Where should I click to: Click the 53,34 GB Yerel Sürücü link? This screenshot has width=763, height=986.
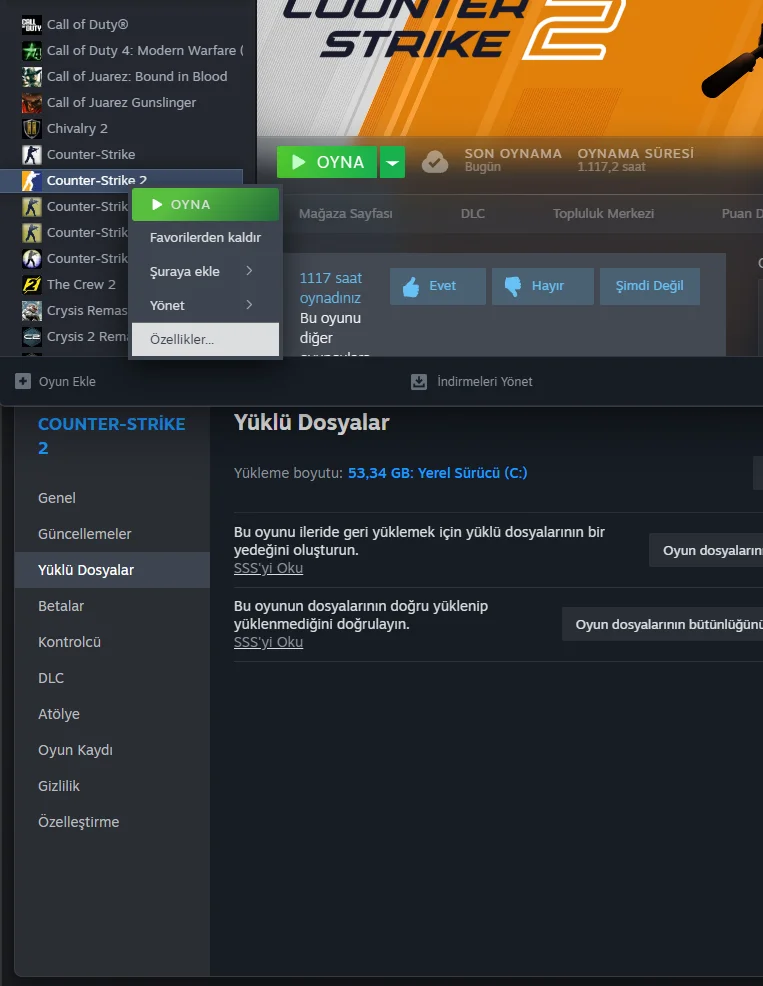(x=437, y=473)
